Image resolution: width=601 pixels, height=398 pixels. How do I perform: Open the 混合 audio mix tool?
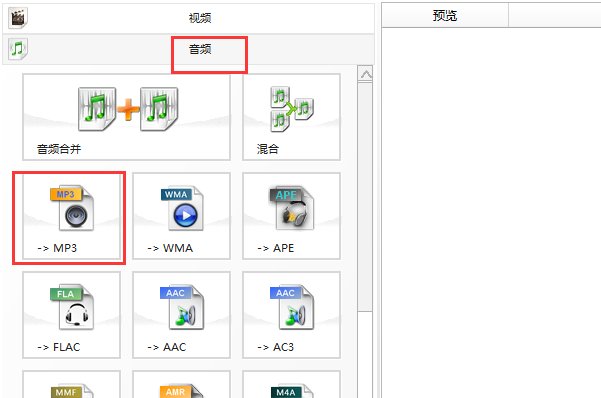pos(291,117)
